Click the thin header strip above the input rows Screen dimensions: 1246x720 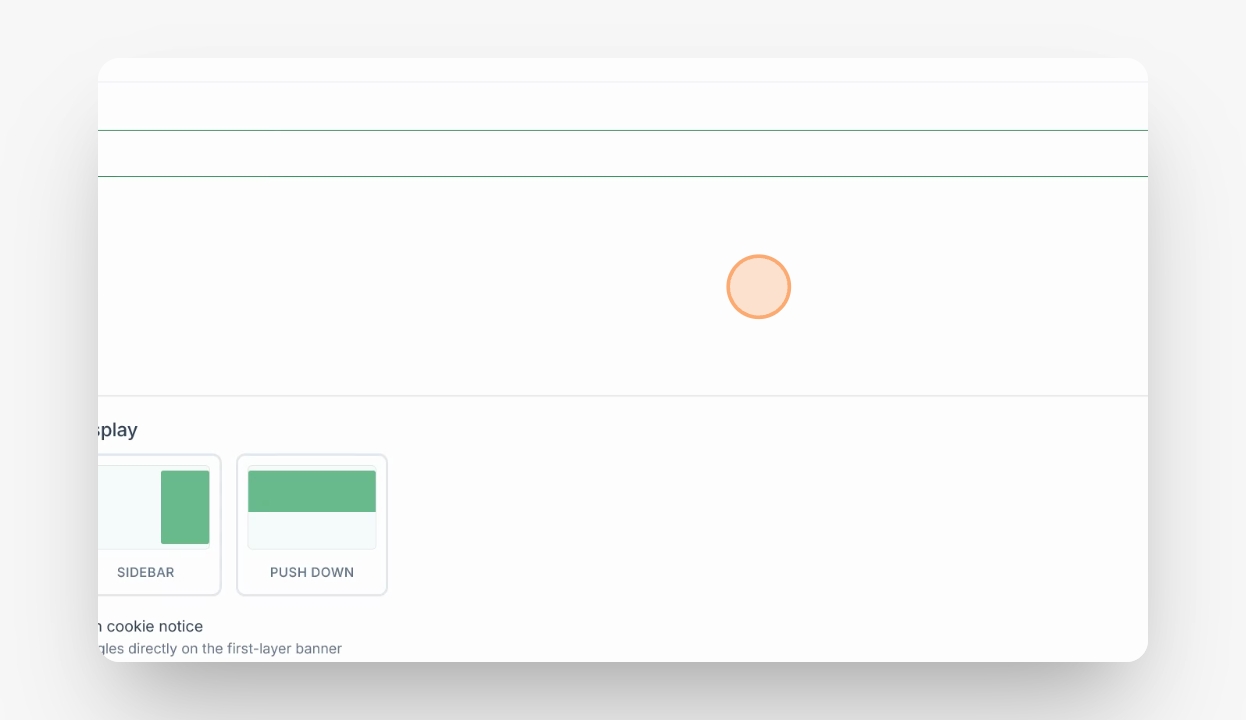pos(623,70)
